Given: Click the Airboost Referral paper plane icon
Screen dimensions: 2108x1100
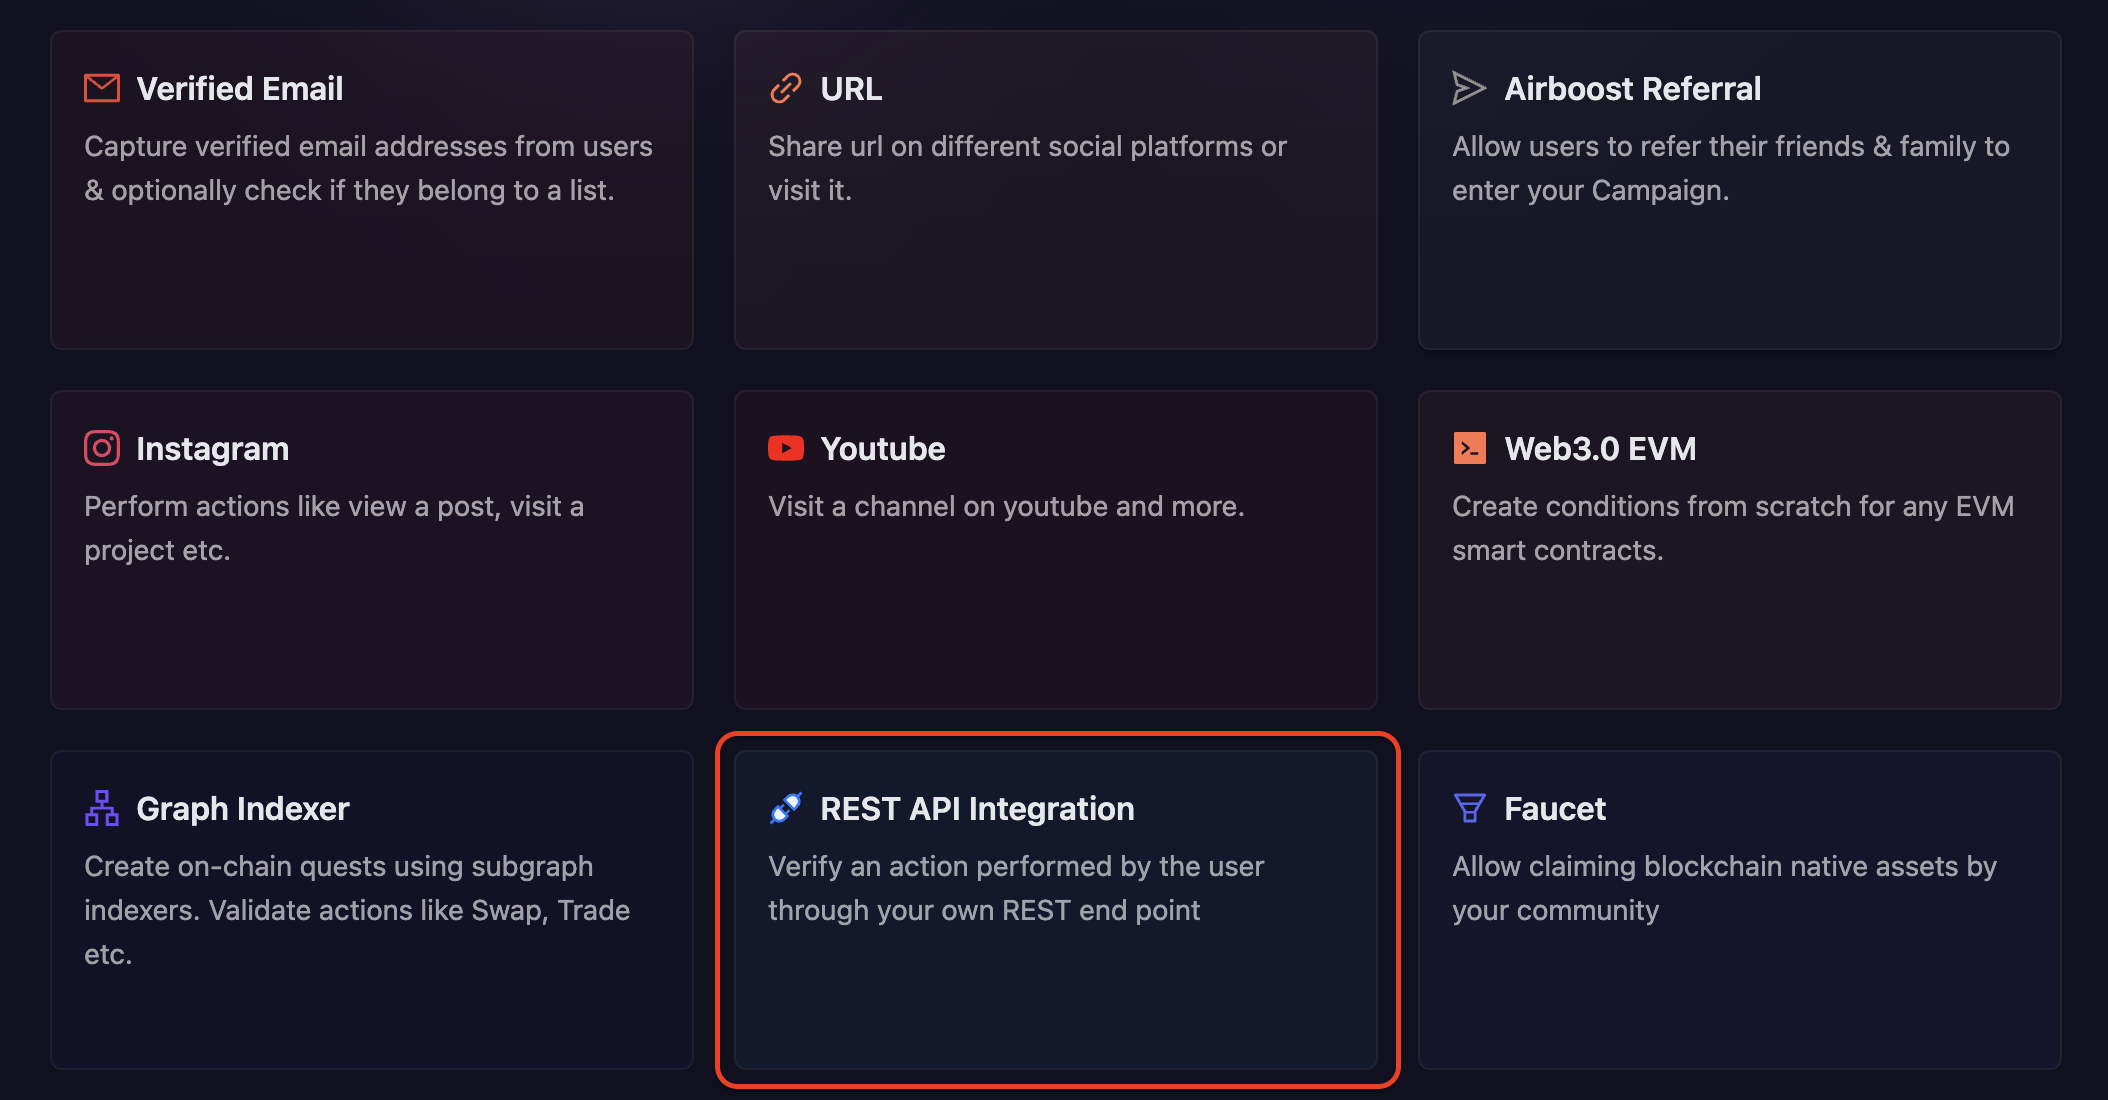Looking at the screenshot, I should [1469, 88].
